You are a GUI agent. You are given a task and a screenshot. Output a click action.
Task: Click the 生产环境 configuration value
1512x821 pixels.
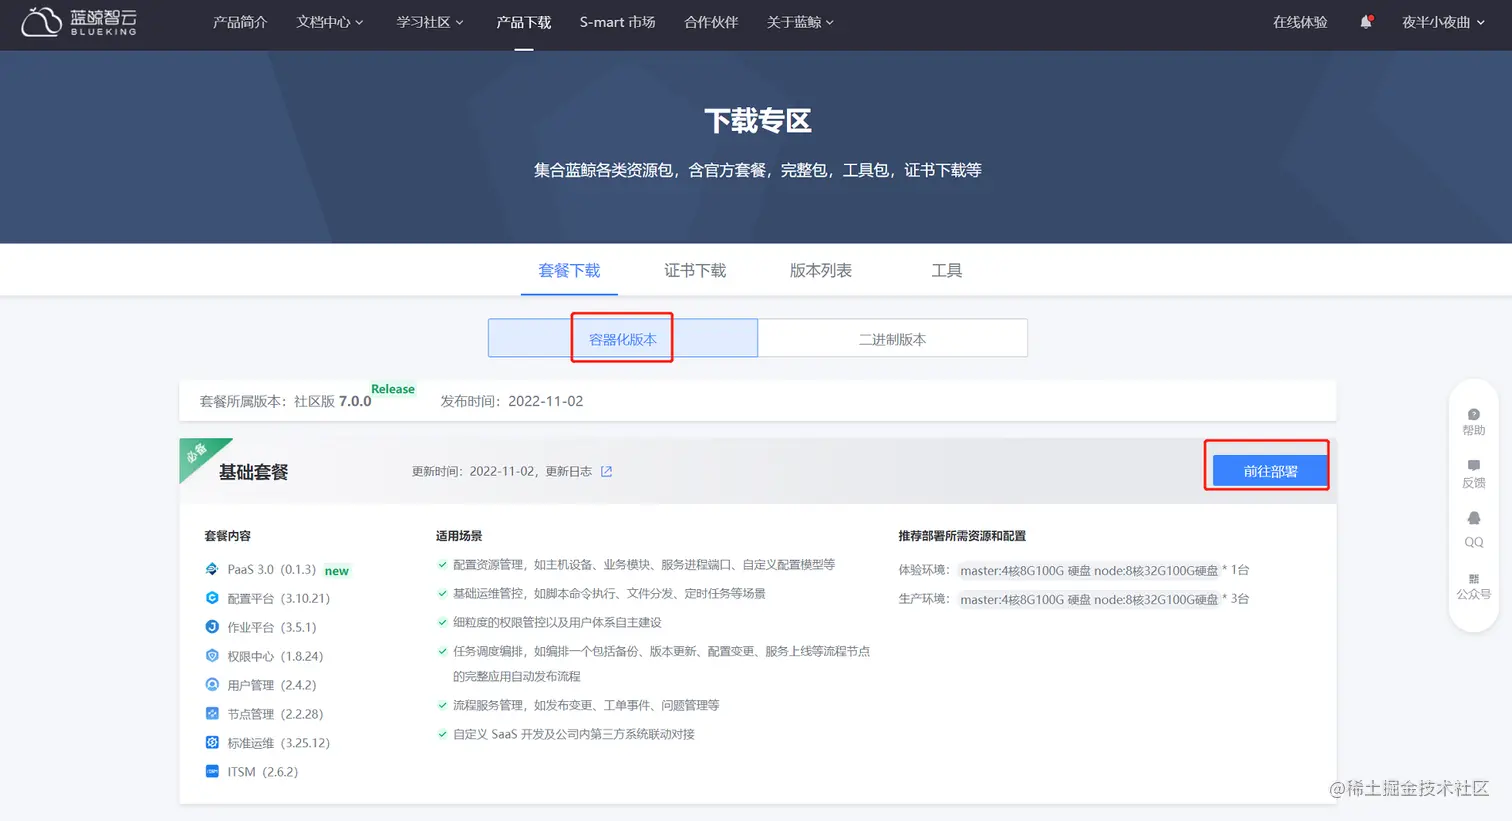point(1089,599)
